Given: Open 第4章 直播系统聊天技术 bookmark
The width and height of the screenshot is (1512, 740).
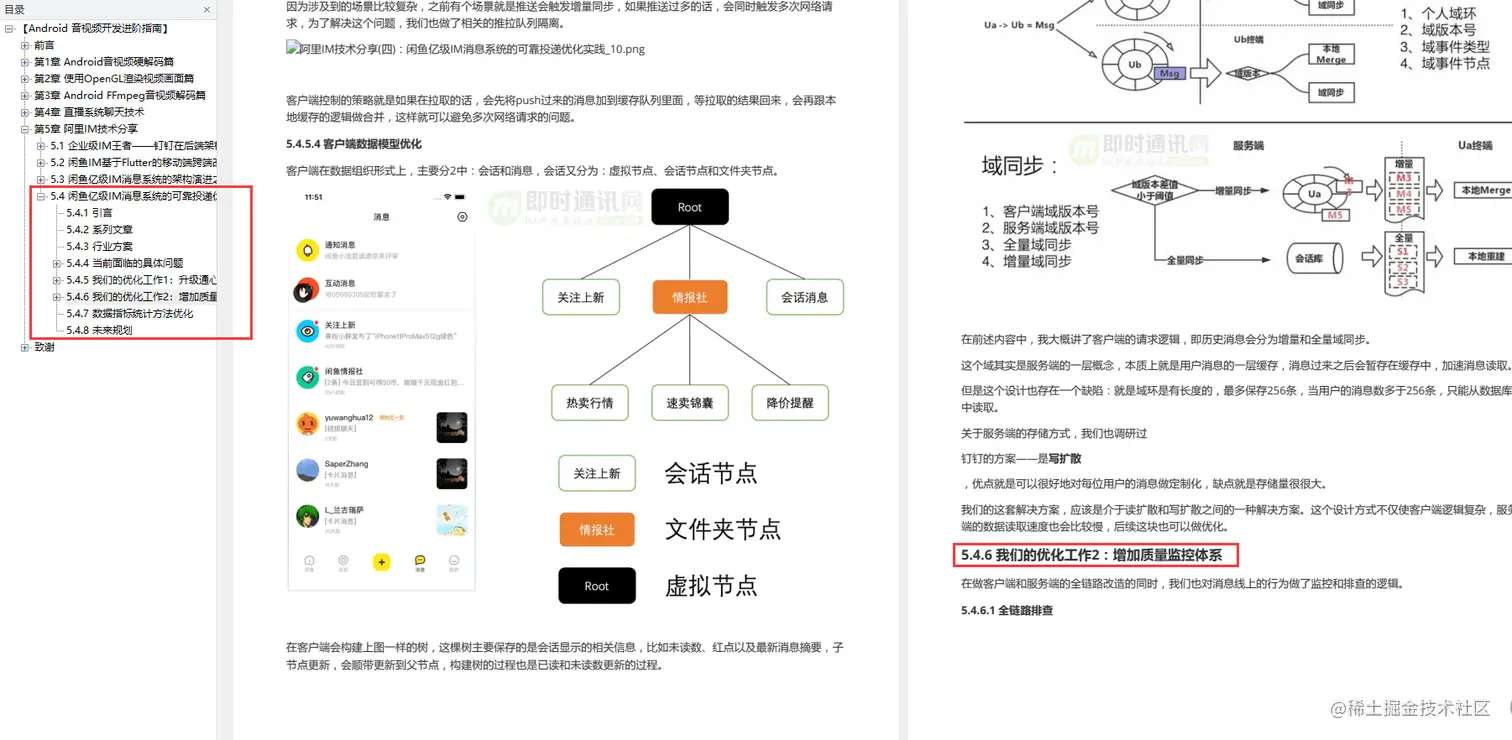Looking at the screenshot, I should click(x=89, y=112).
